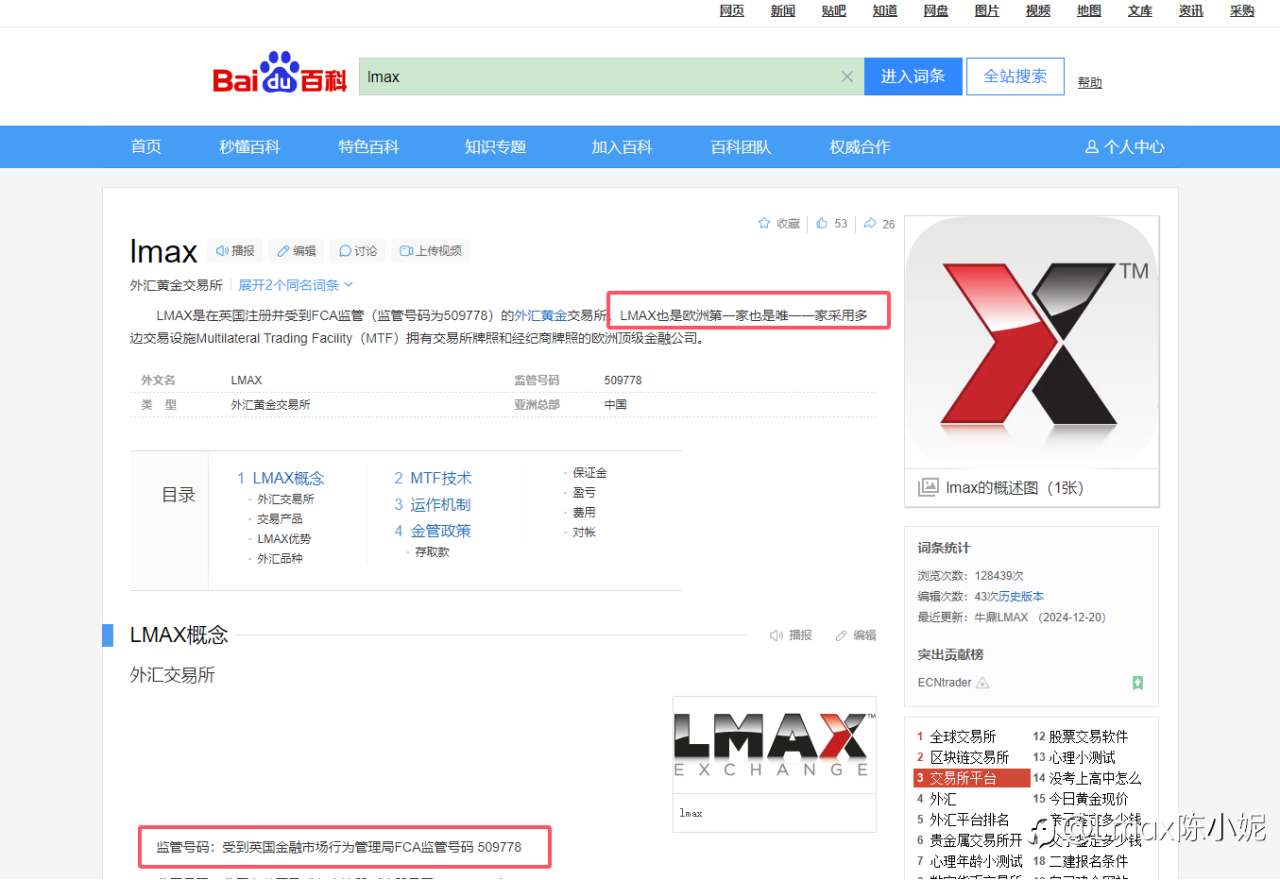Click the 贴吧 top link
Image resolution: width=1280 pixels, height=880 pixels.
coord(834,11)
